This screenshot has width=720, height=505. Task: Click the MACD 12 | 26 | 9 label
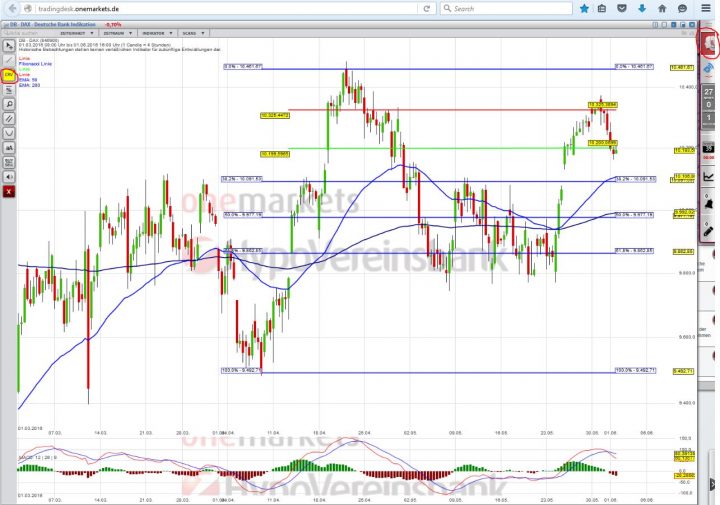(x=38, y=458)
